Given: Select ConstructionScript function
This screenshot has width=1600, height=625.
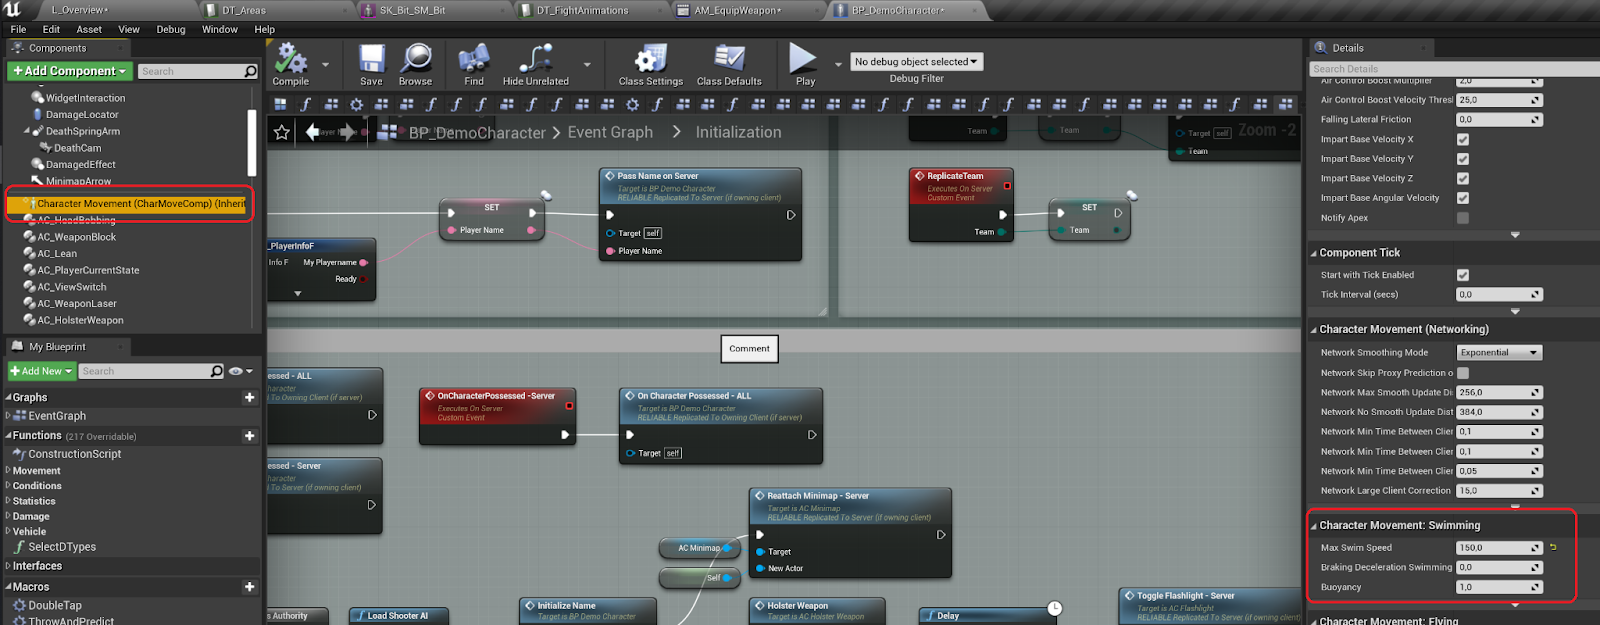Looking at the screenshot, I should 74,454.
